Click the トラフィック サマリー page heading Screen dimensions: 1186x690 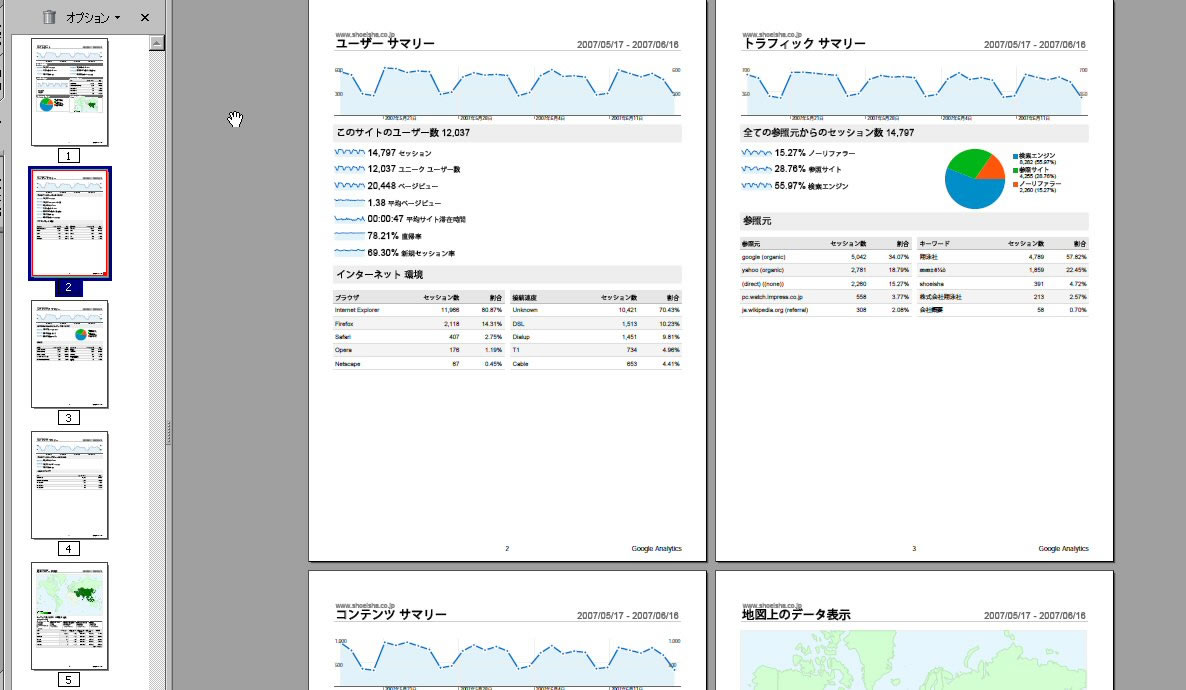coord(804,44)
